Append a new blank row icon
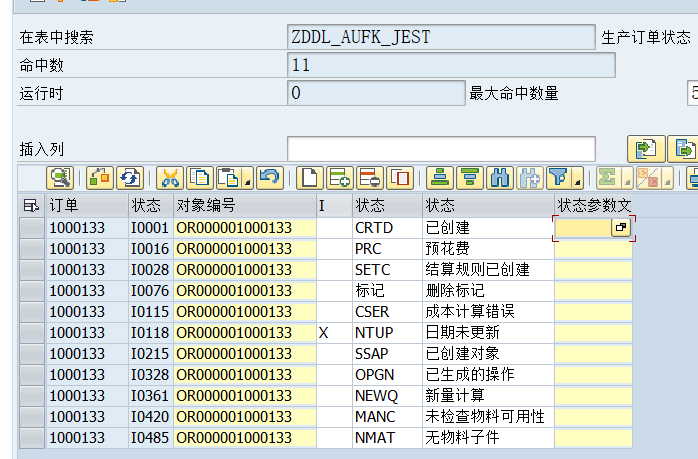 coord(310,179)
